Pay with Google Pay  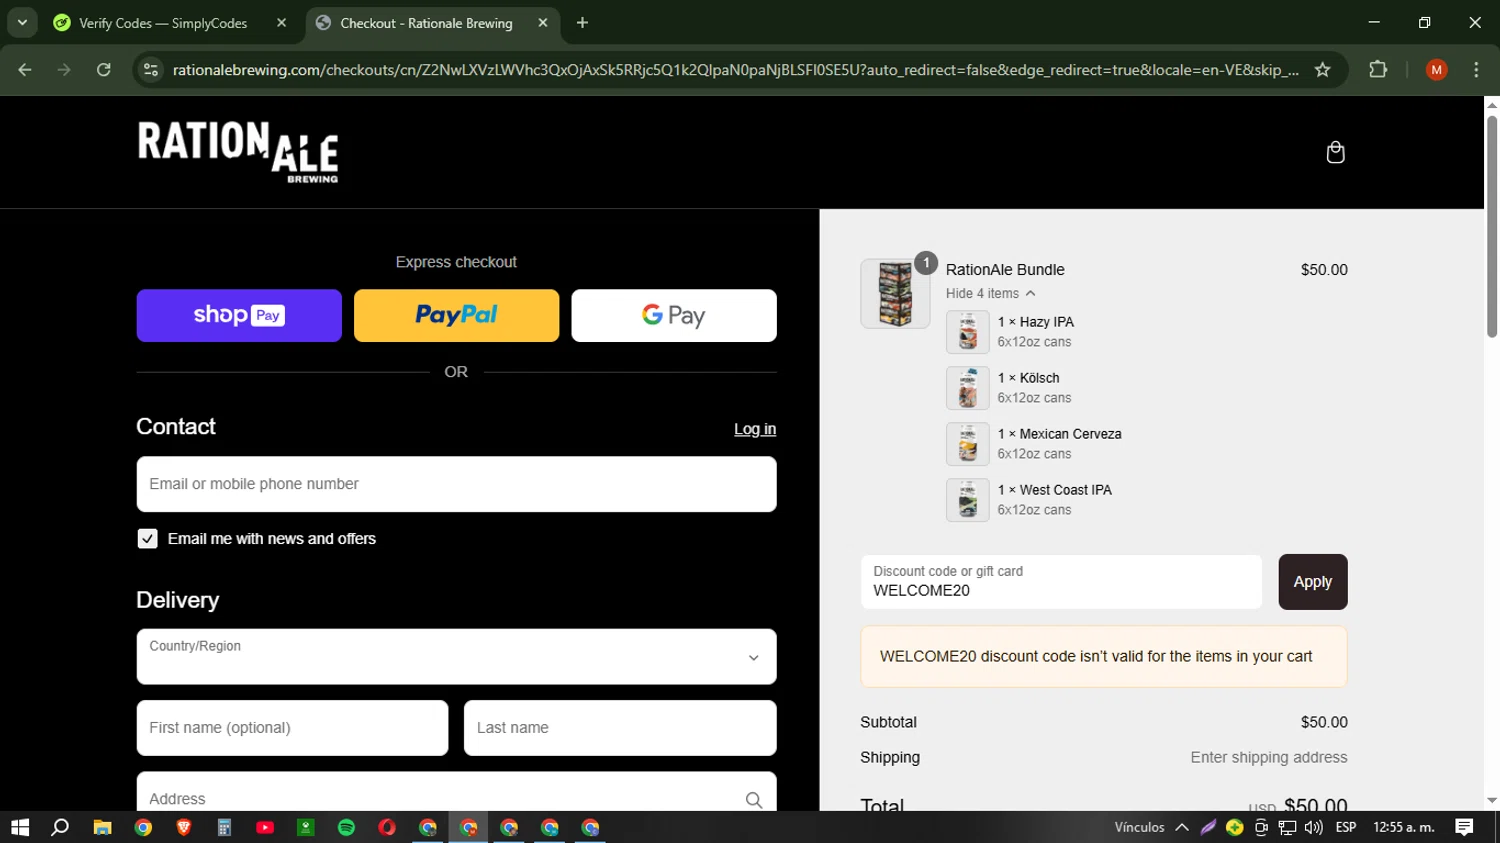[x=674, y=316]
